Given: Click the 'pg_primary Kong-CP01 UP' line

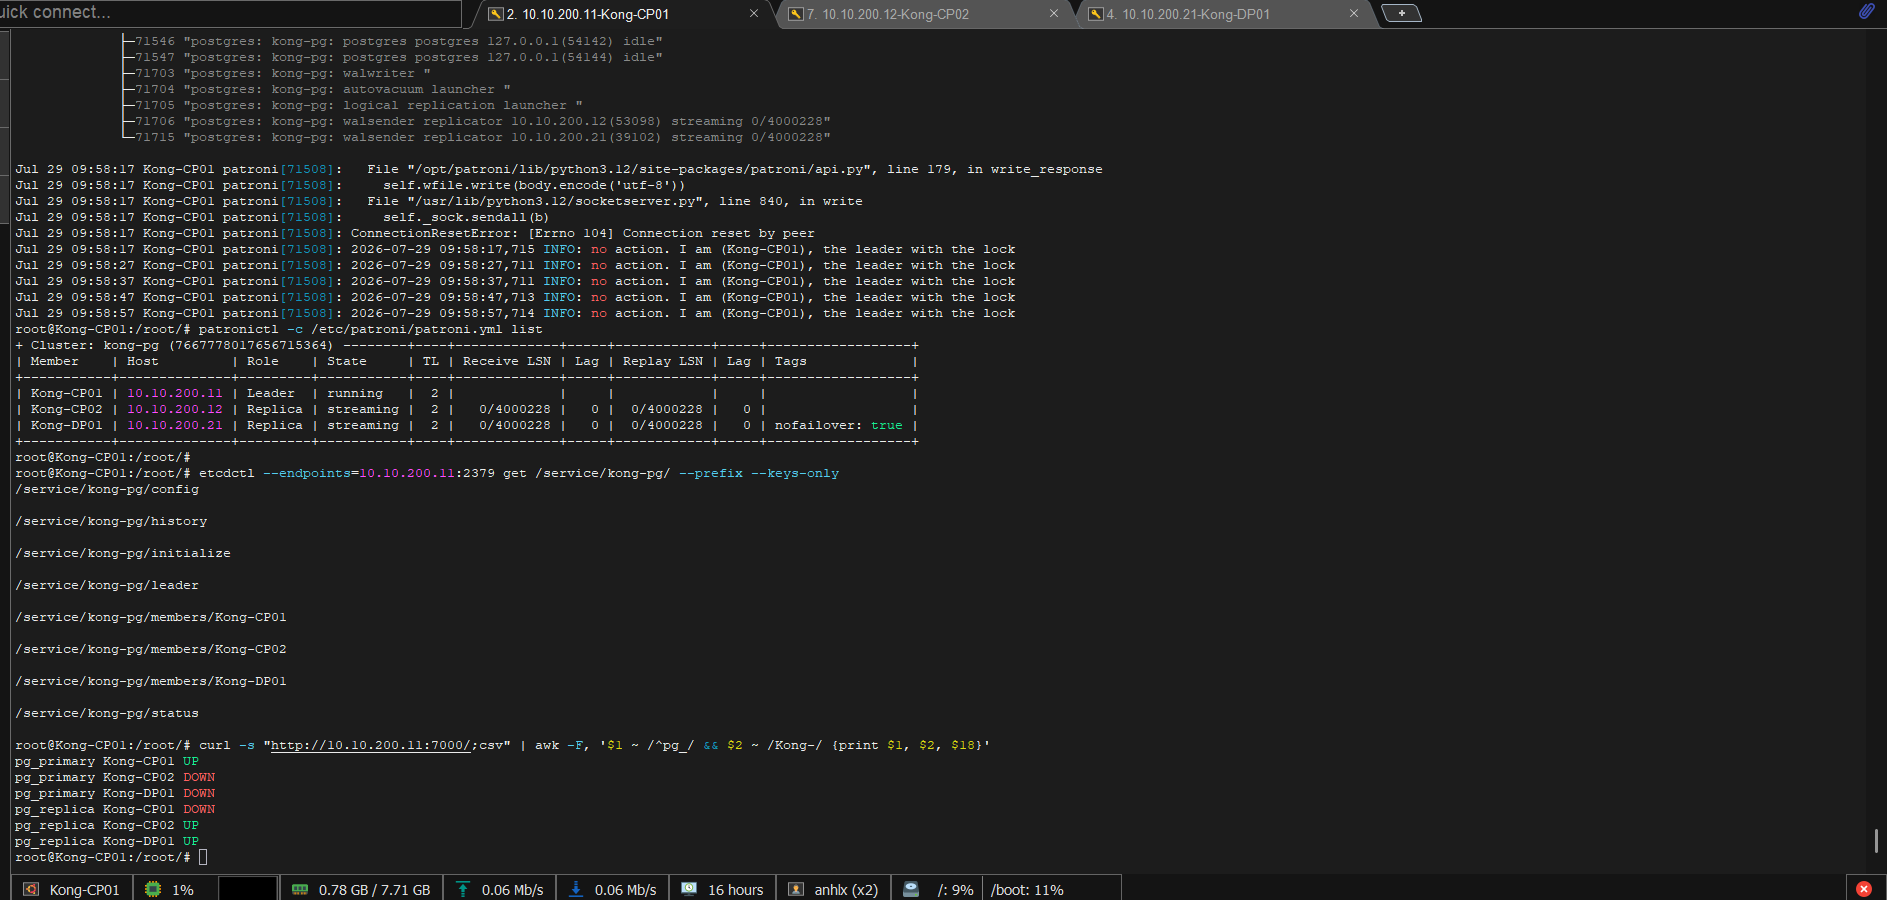Looking at the screenshot, I should pos(107,761).
